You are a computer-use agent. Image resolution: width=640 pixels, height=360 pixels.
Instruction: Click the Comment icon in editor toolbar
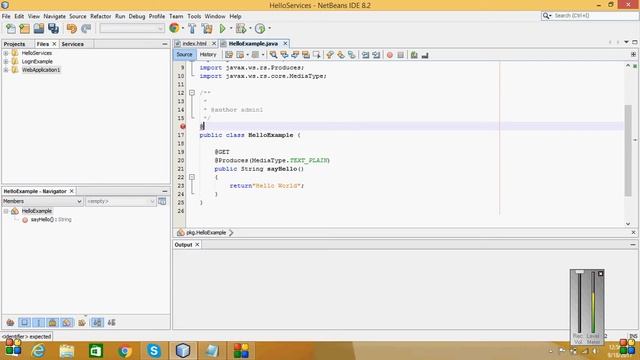[x=414, y=55]
